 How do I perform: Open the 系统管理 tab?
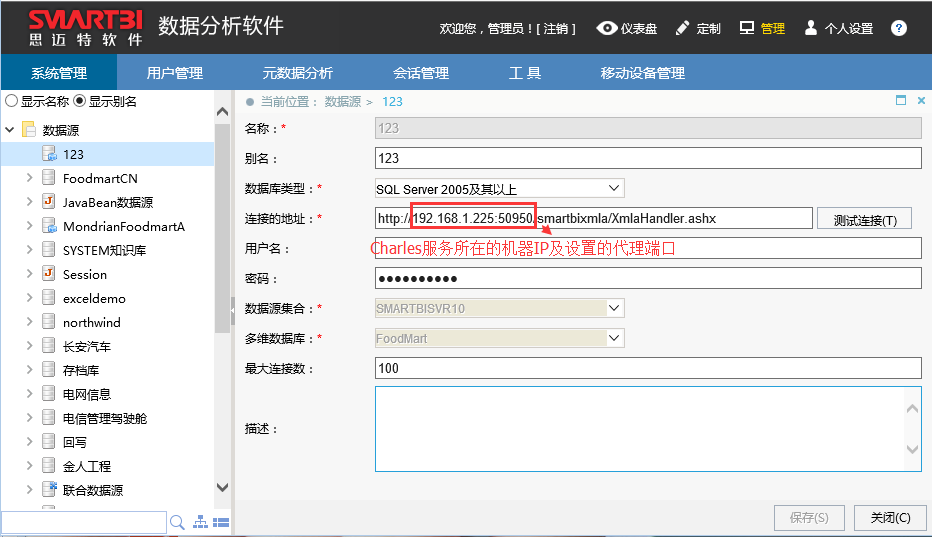[x=59, y=73]
